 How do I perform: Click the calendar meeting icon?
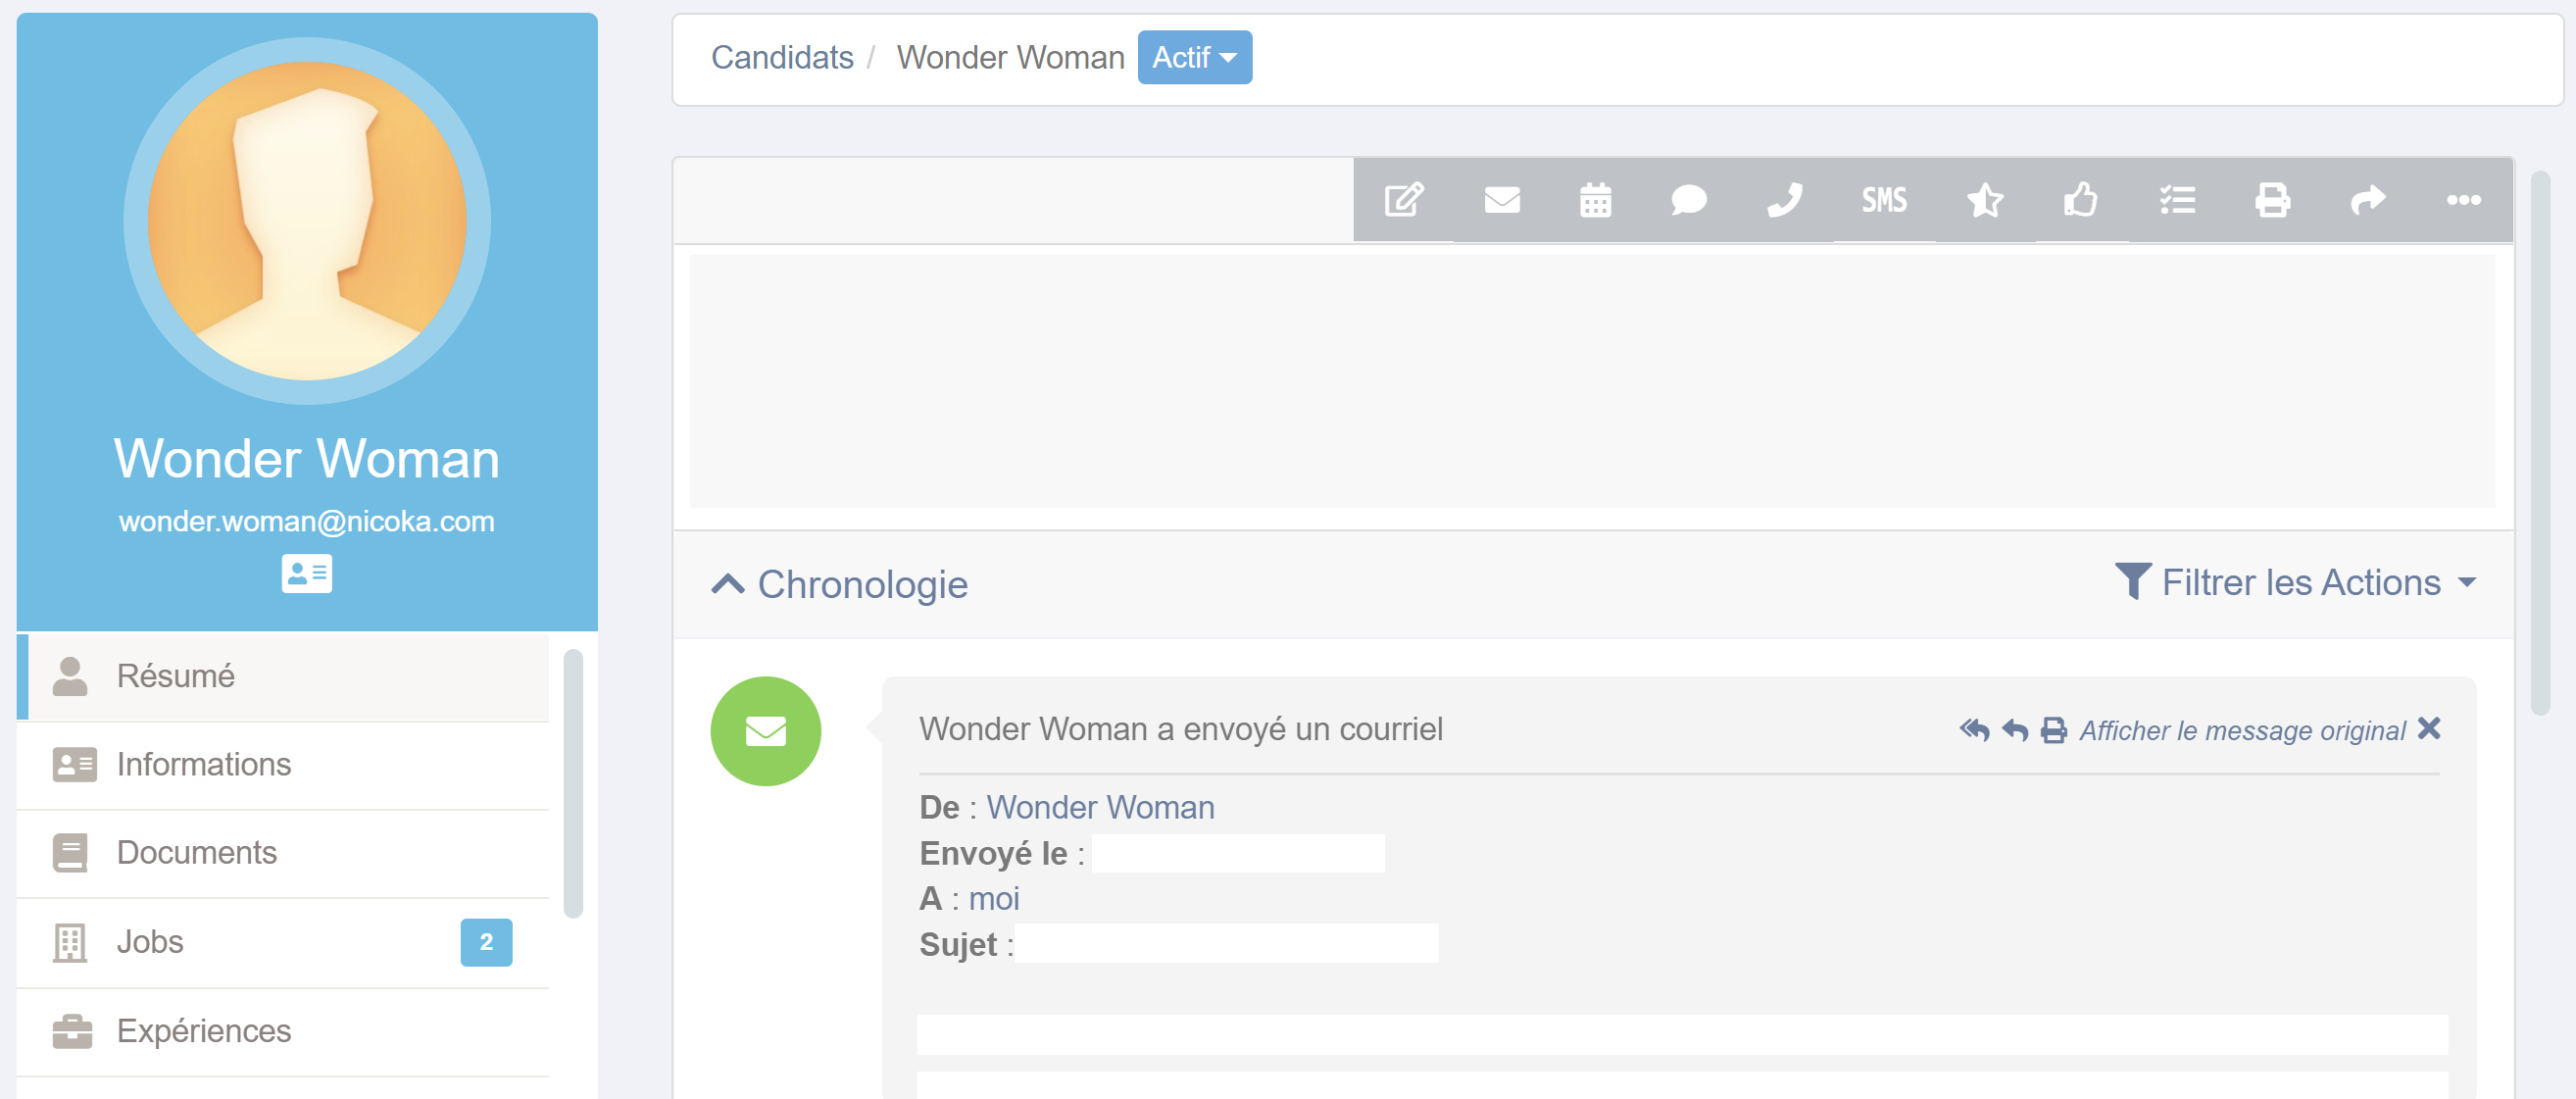[x=1595, y=200]
